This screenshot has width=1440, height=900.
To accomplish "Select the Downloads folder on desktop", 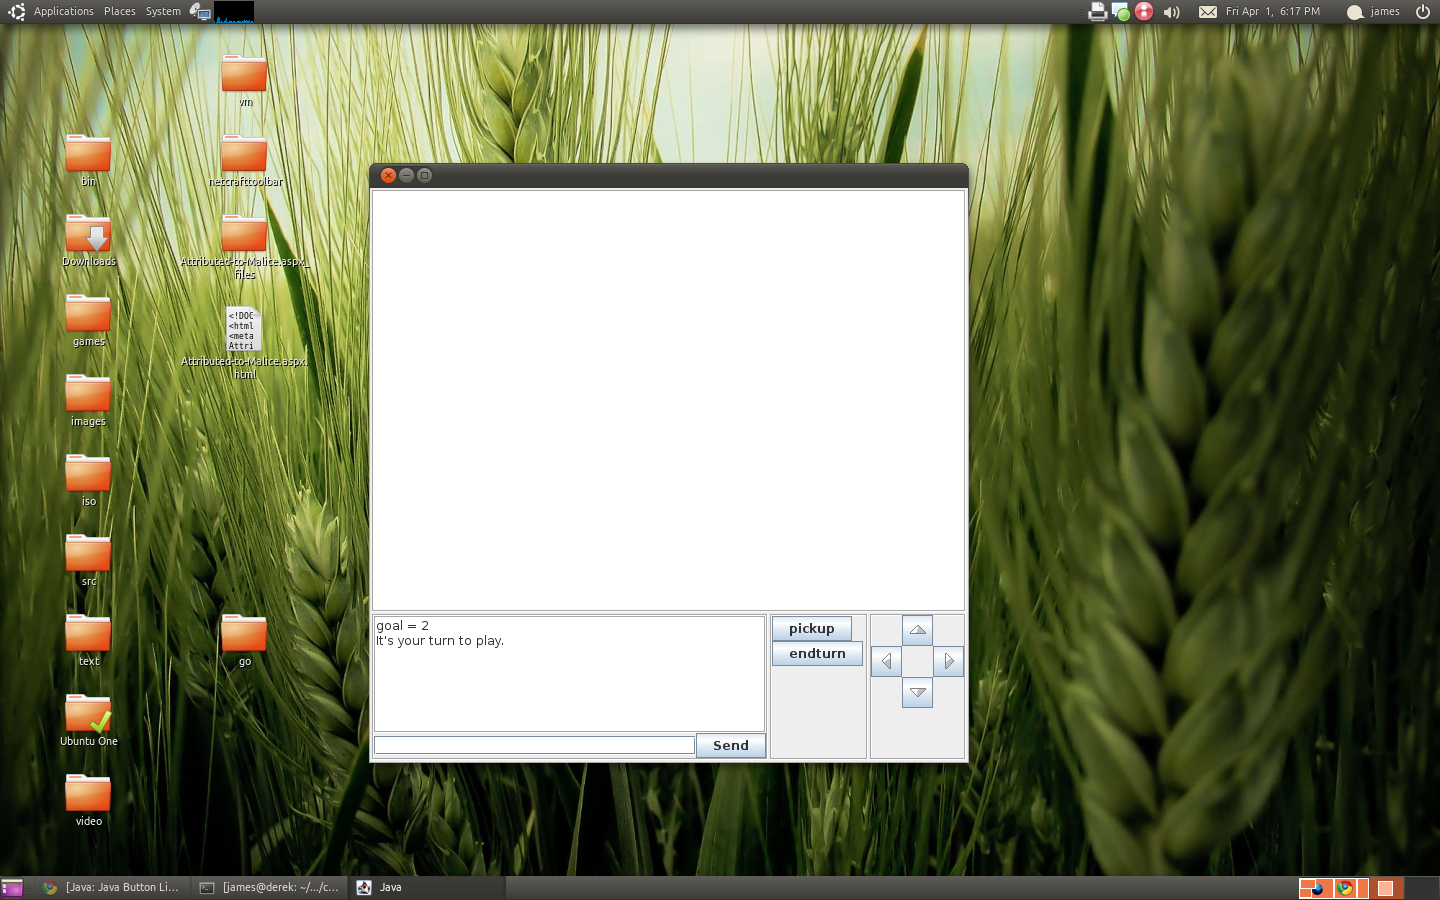I will pyautogui.click(x=88, y=236).
